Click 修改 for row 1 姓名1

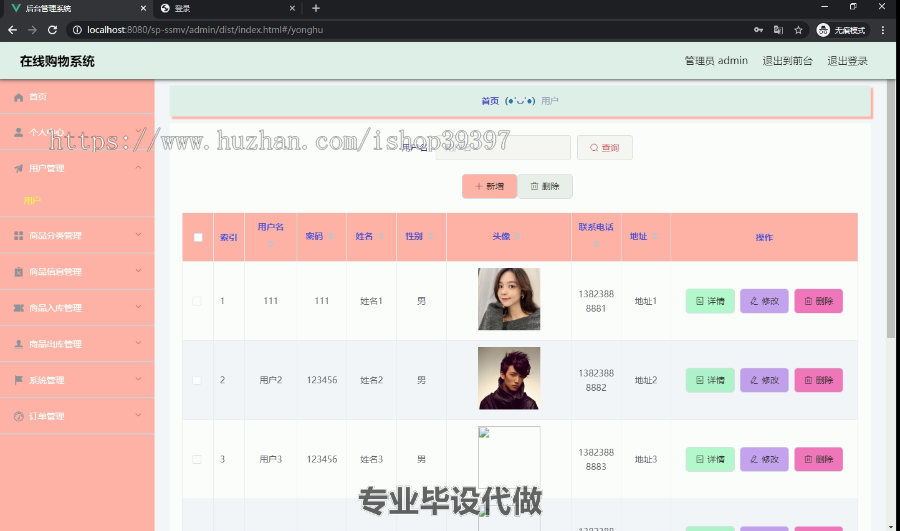click(x=764, y=301)
